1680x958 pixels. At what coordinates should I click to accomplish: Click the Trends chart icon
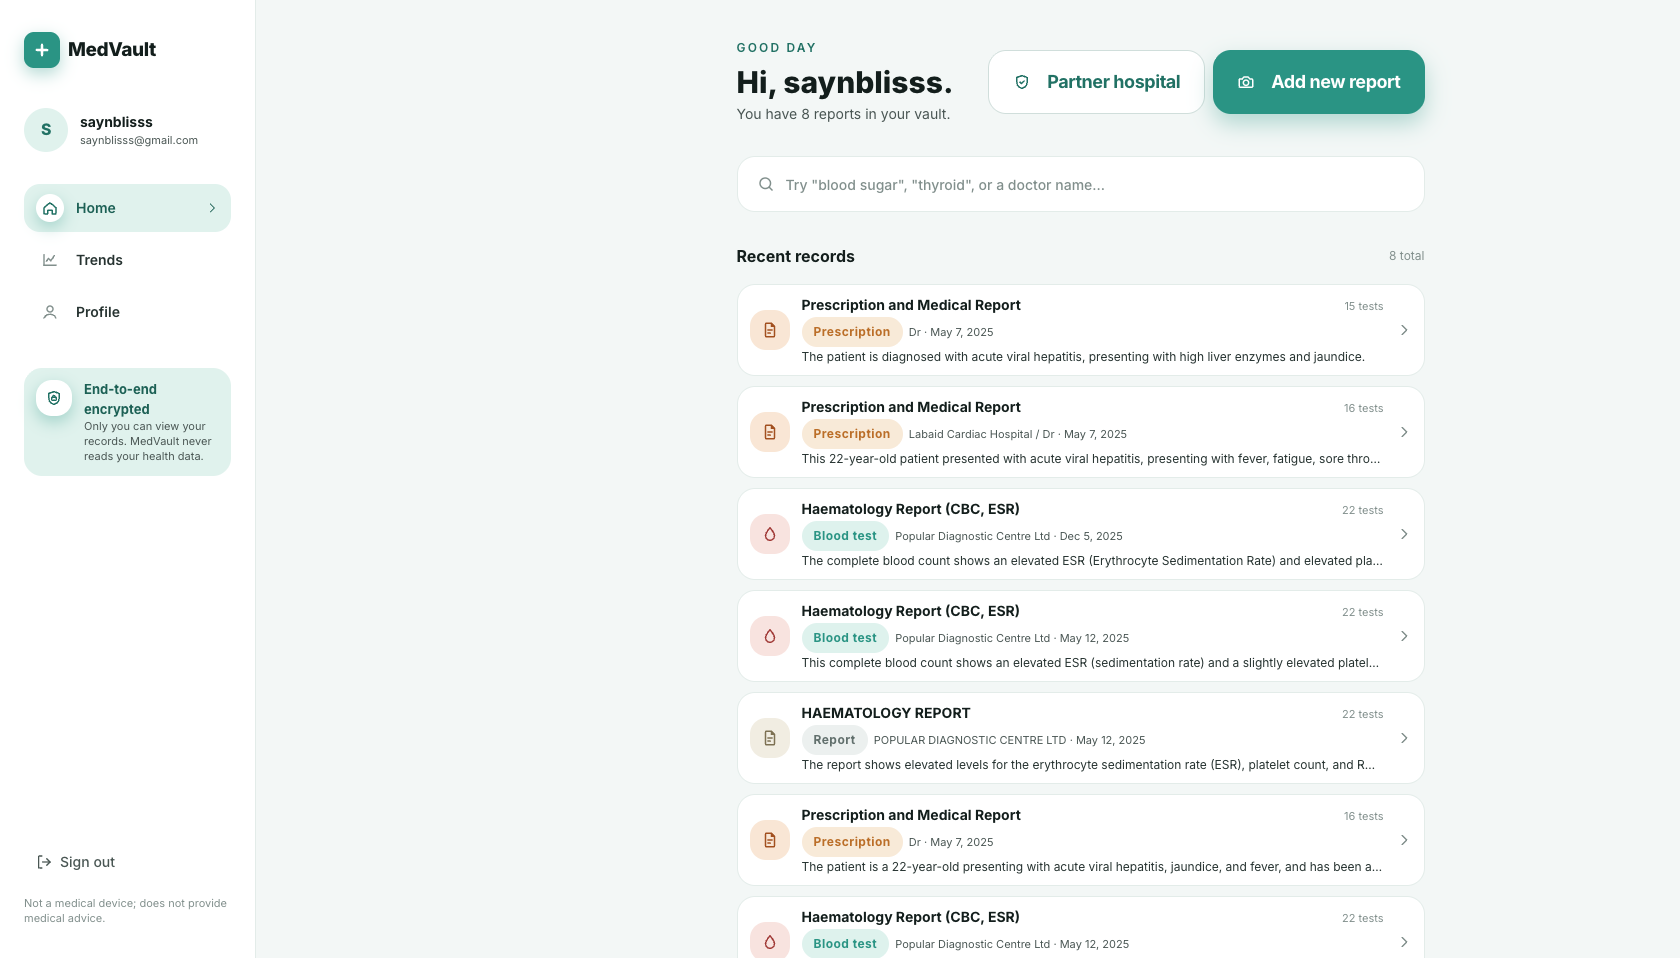[50, 260]
